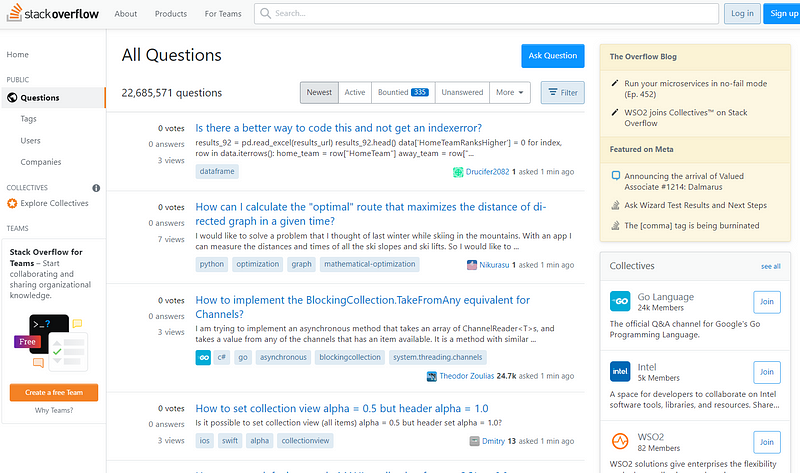Open the More sort options dropdown

click(510, 92)
